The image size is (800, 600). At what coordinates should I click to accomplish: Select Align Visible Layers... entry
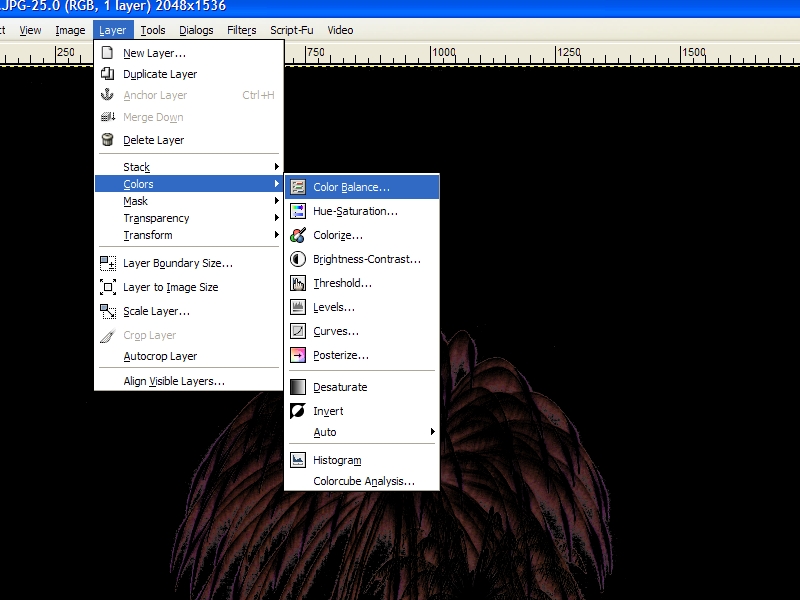click(189, 381)
